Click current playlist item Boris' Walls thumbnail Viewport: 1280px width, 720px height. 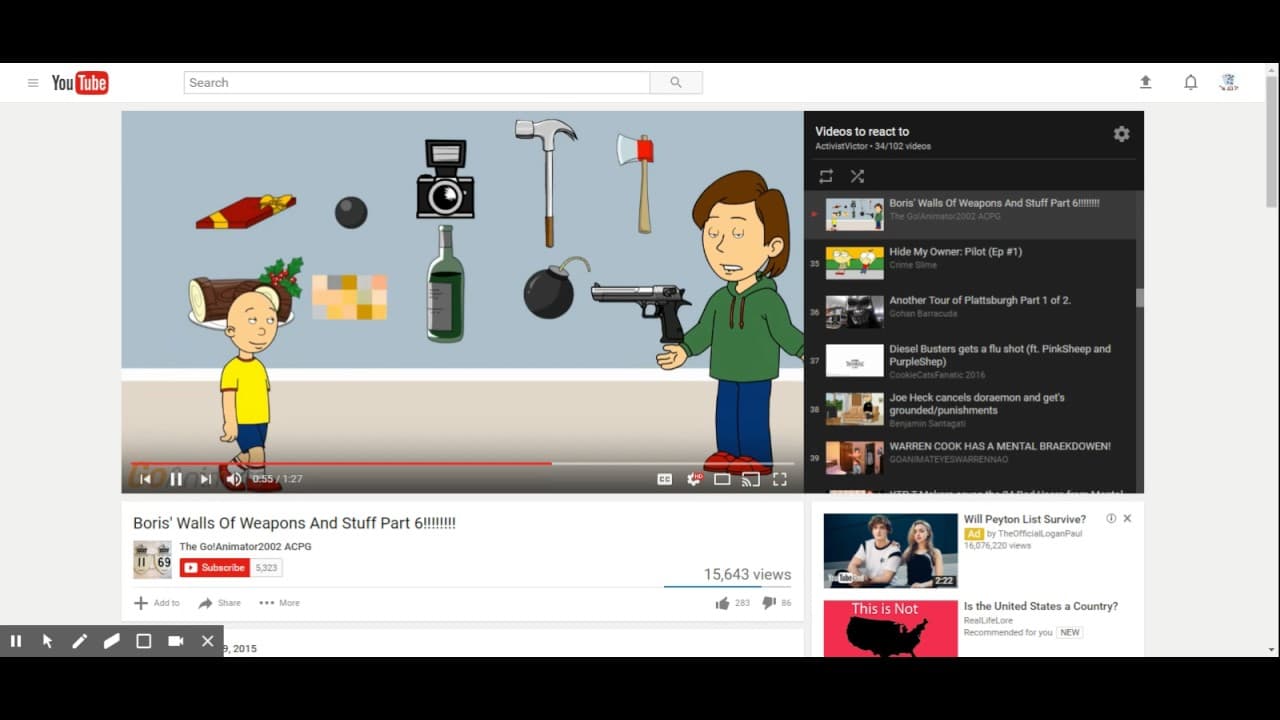(x=854, y=214)
